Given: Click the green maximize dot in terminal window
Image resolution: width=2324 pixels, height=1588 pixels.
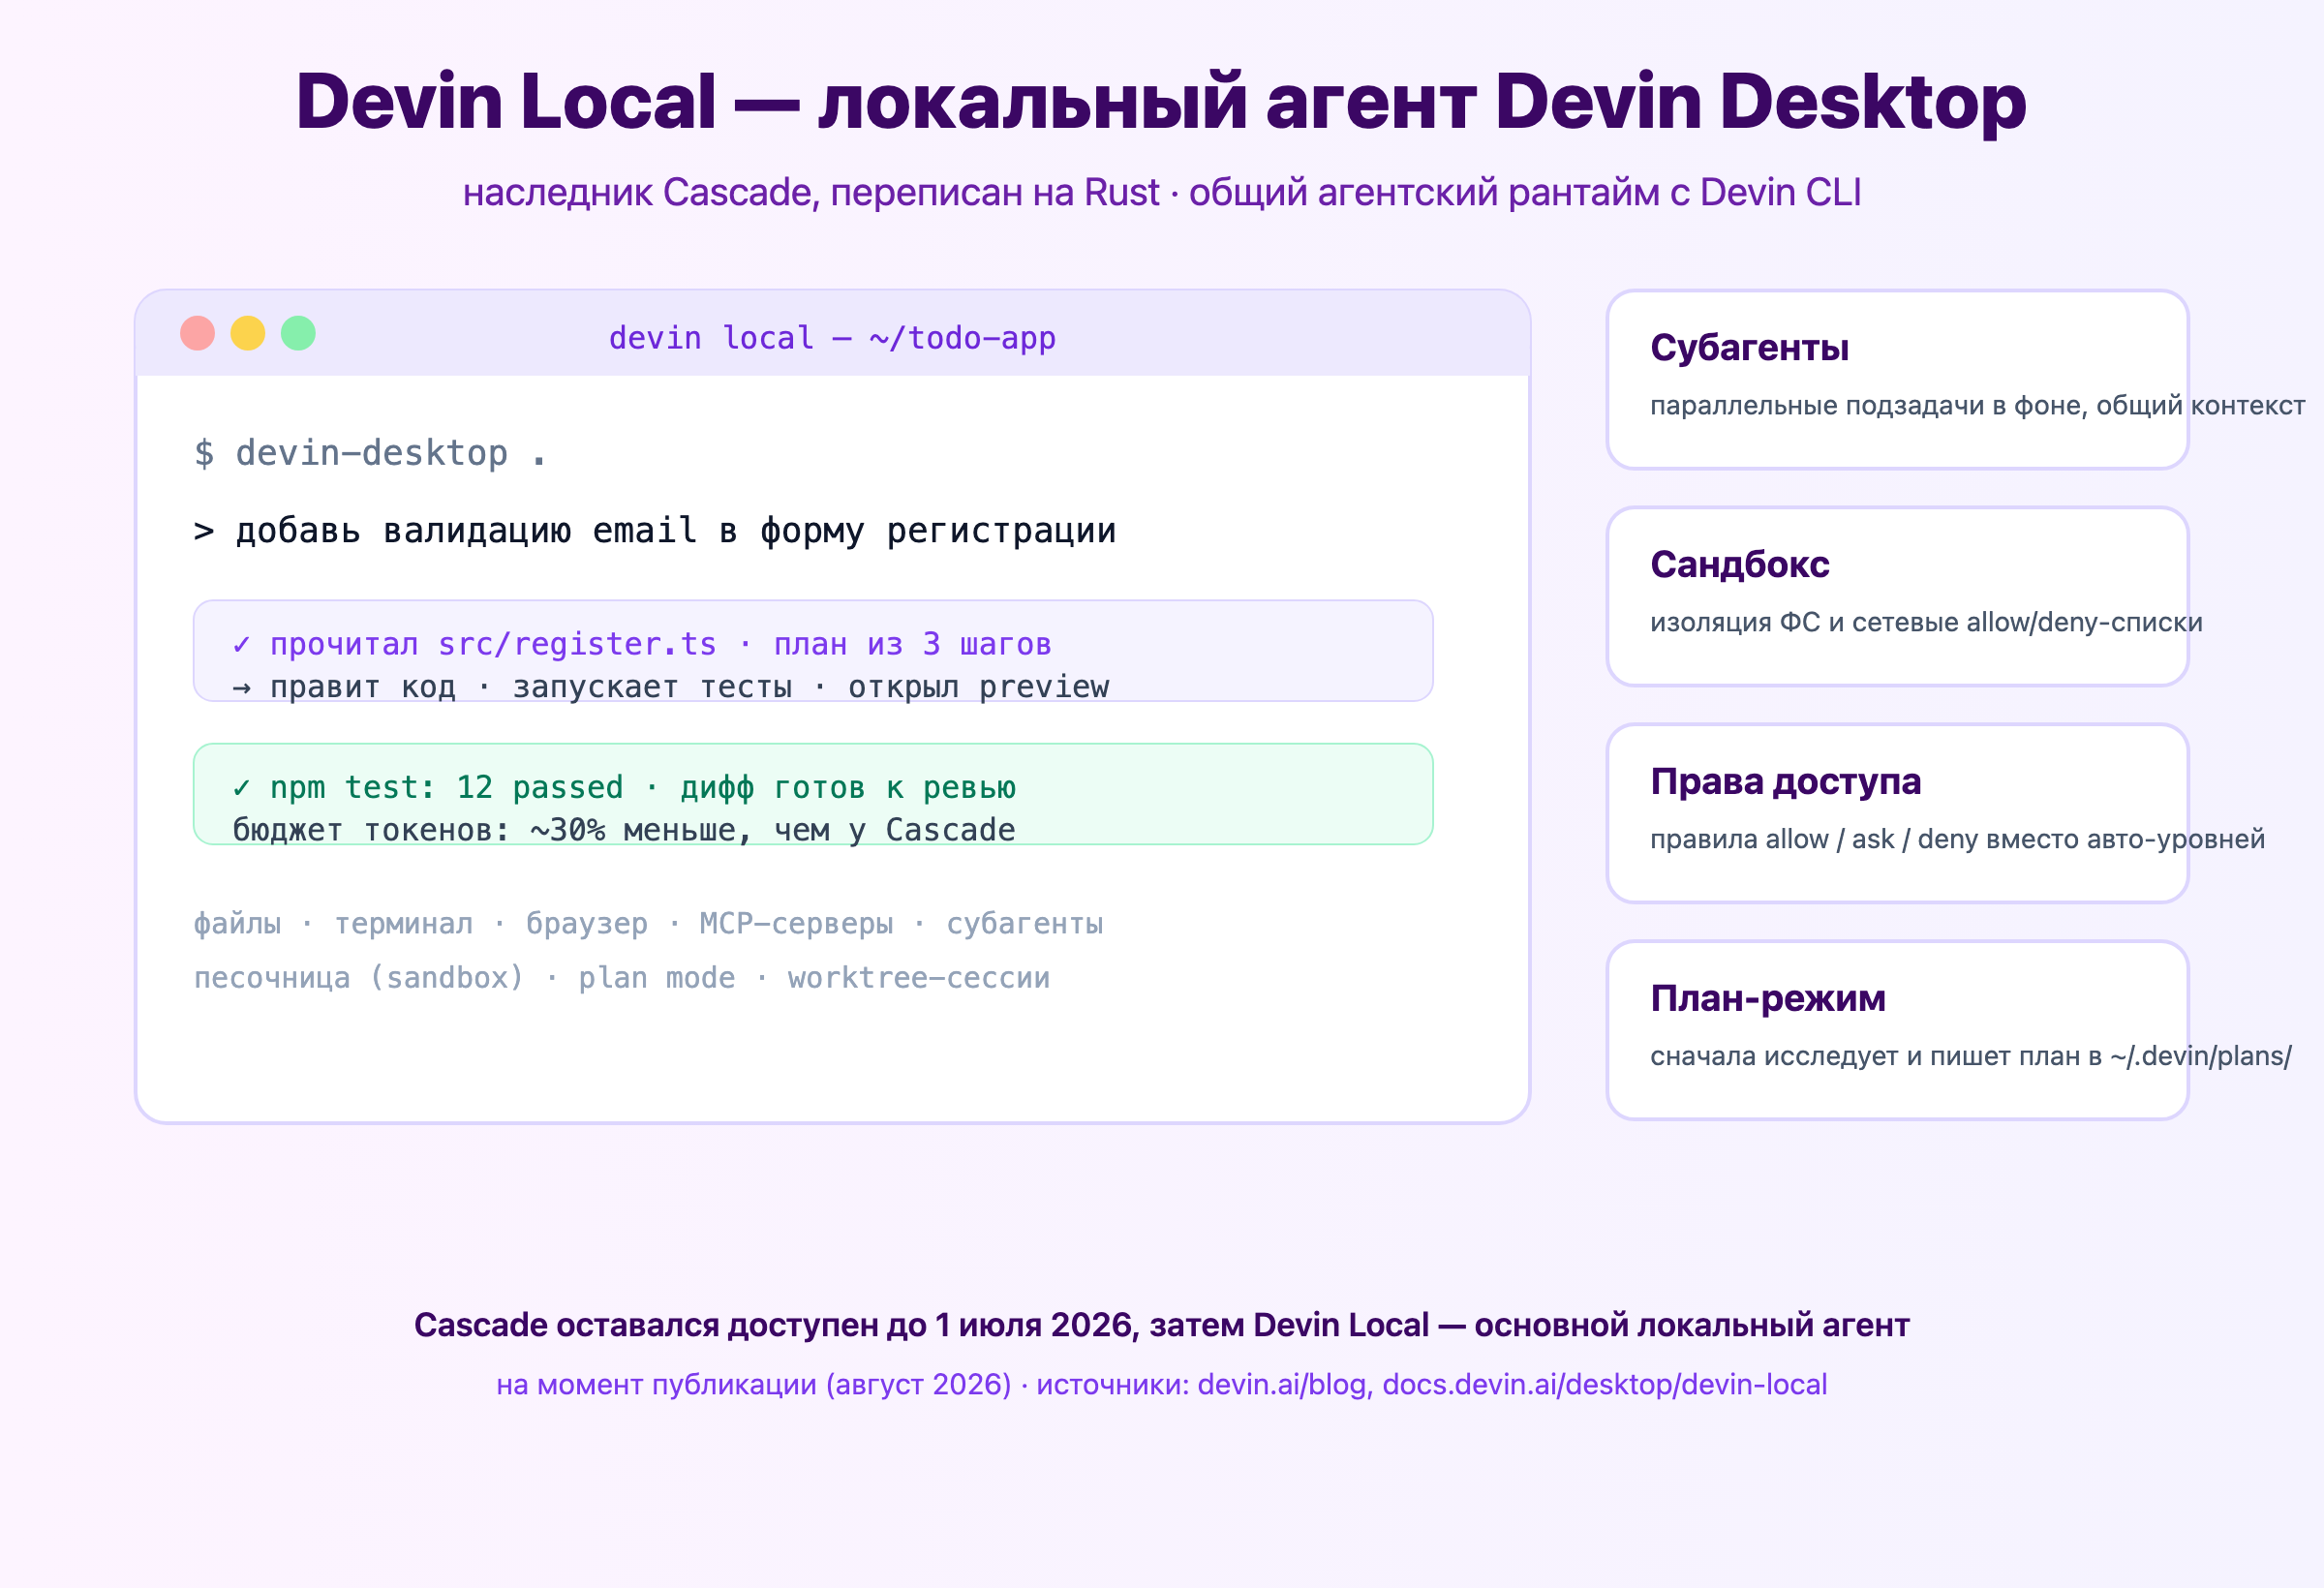Looking at the screenshot, I should click(x=298, y=333).
